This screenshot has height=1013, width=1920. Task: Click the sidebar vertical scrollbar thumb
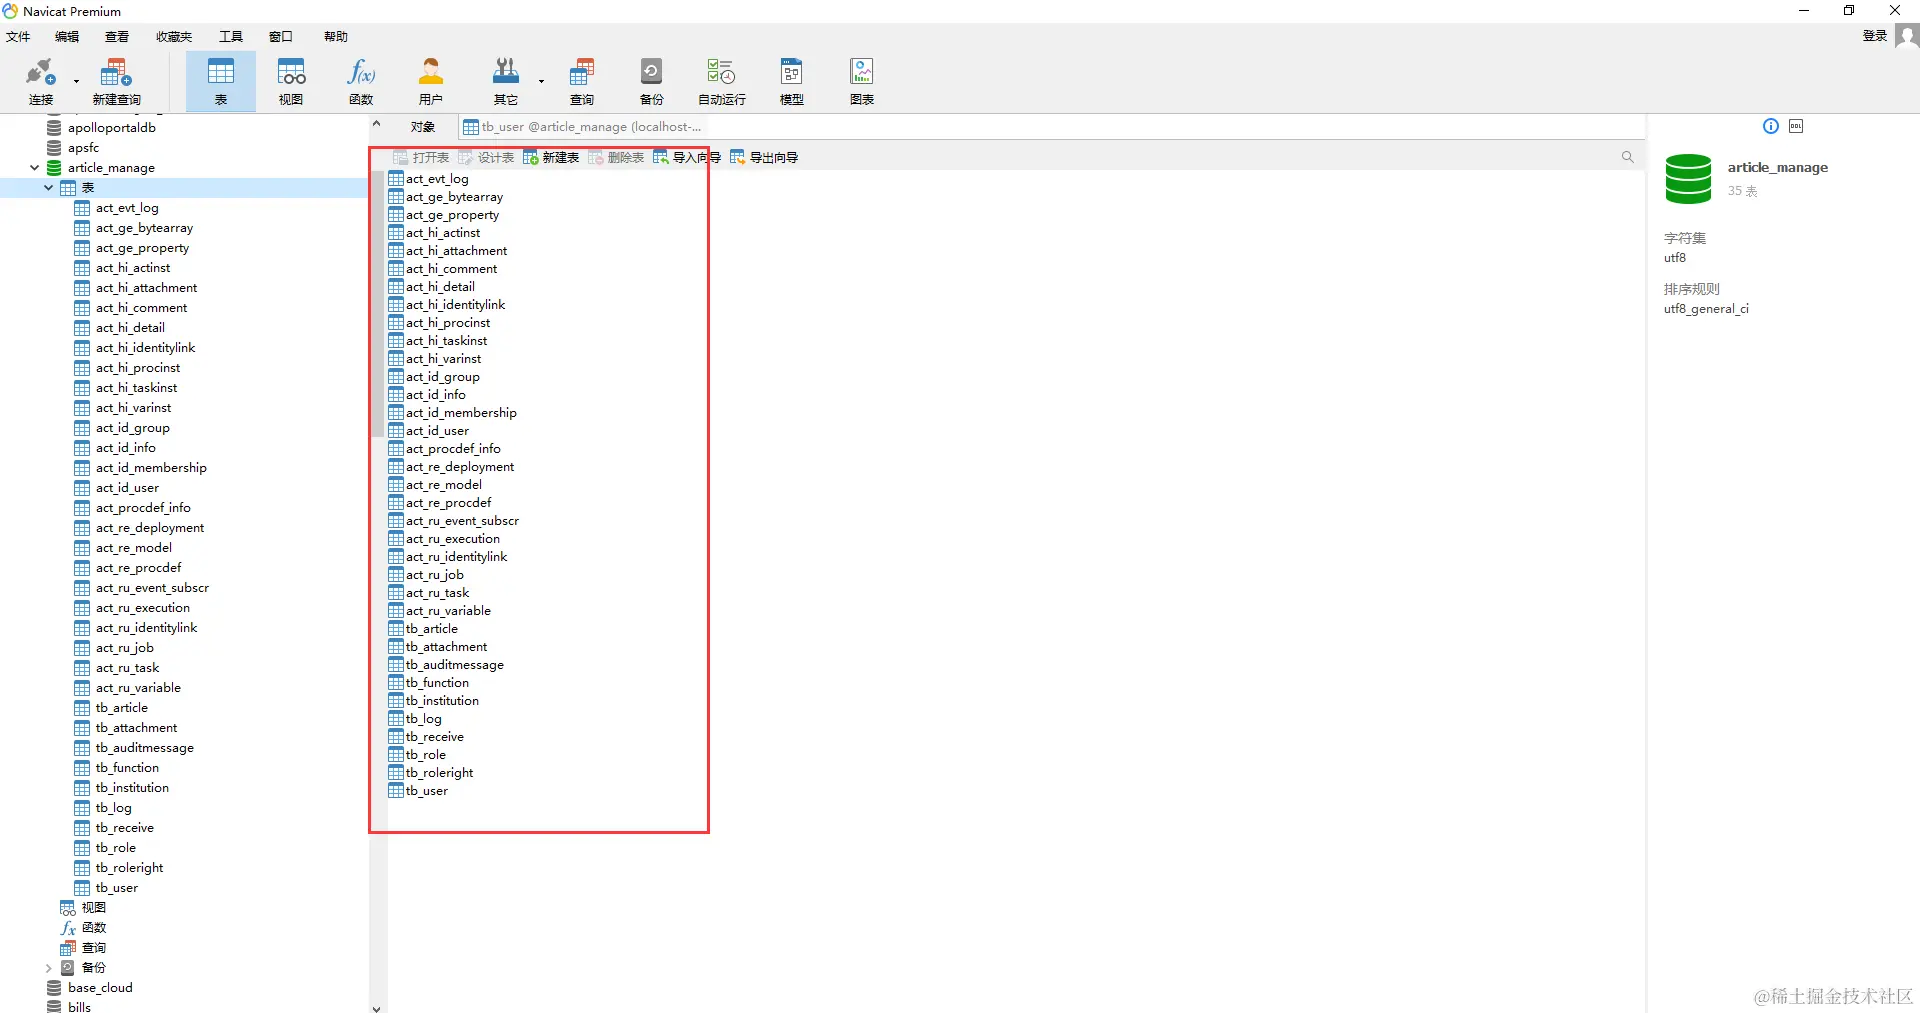[377, 304]
